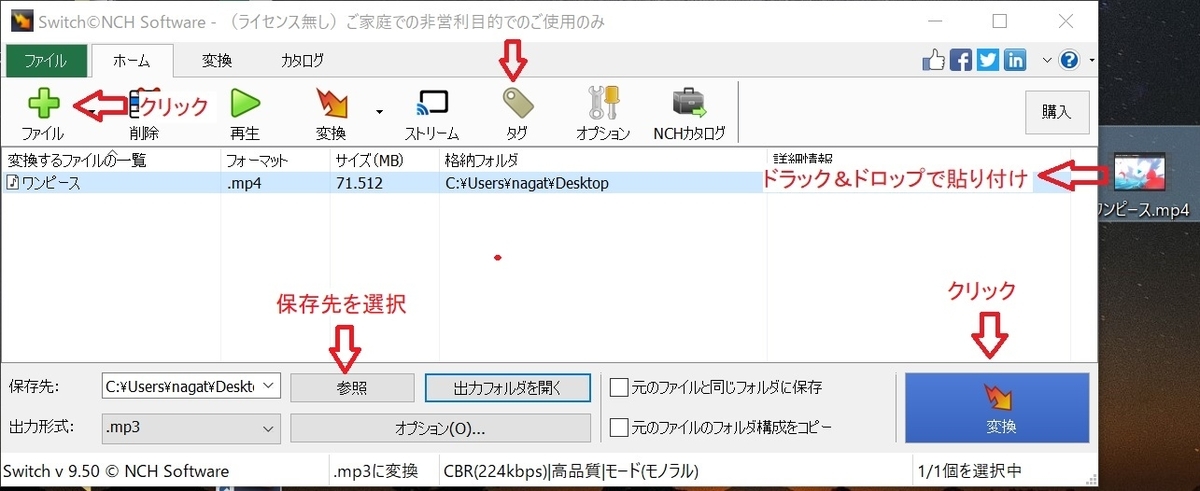Open the NCH Catalog (NCHカタログ) toolbox icon
The image size is (1200, 491).
tap(689, 103)
